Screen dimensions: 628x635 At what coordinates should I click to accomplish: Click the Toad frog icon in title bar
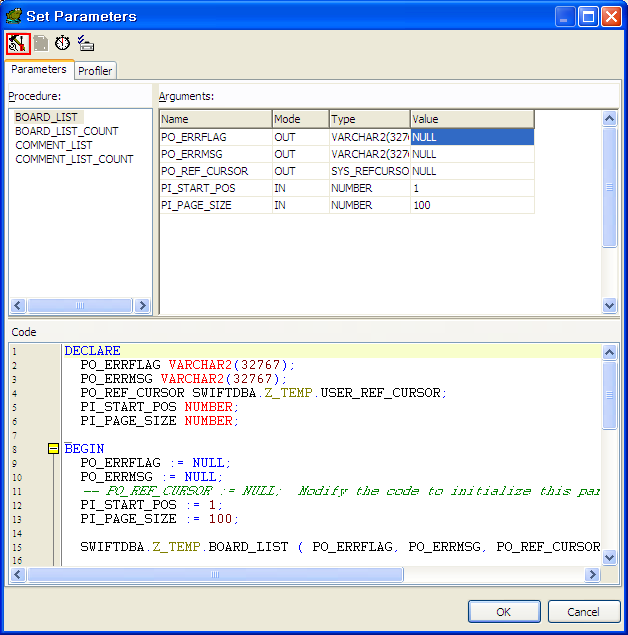(x=14, y=16)
